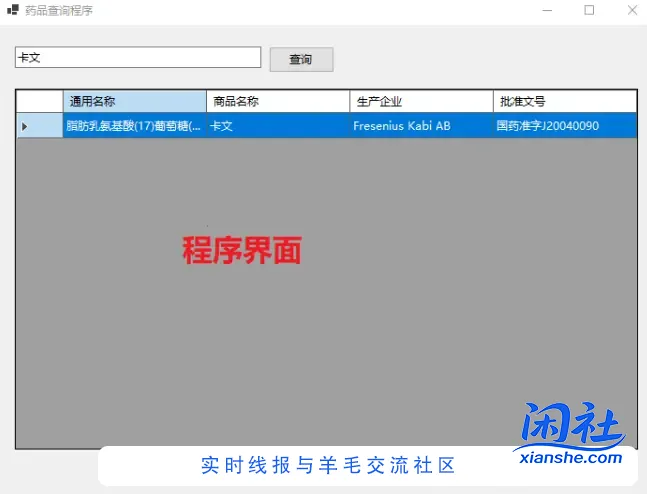The height and width of the screenshot is (494, 647).
Task: Select the 卡文 cell in 商品名称 column
Action: click(x=278, y=126)
